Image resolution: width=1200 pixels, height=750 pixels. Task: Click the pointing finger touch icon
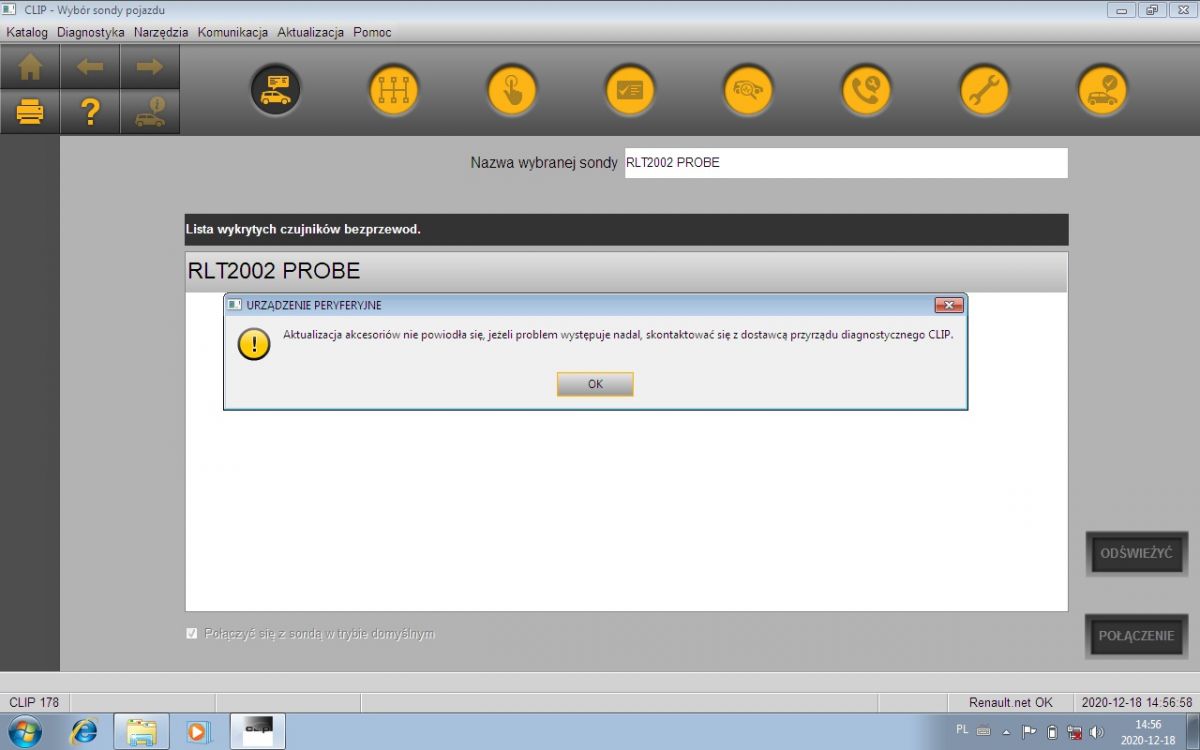coord(512,91)
